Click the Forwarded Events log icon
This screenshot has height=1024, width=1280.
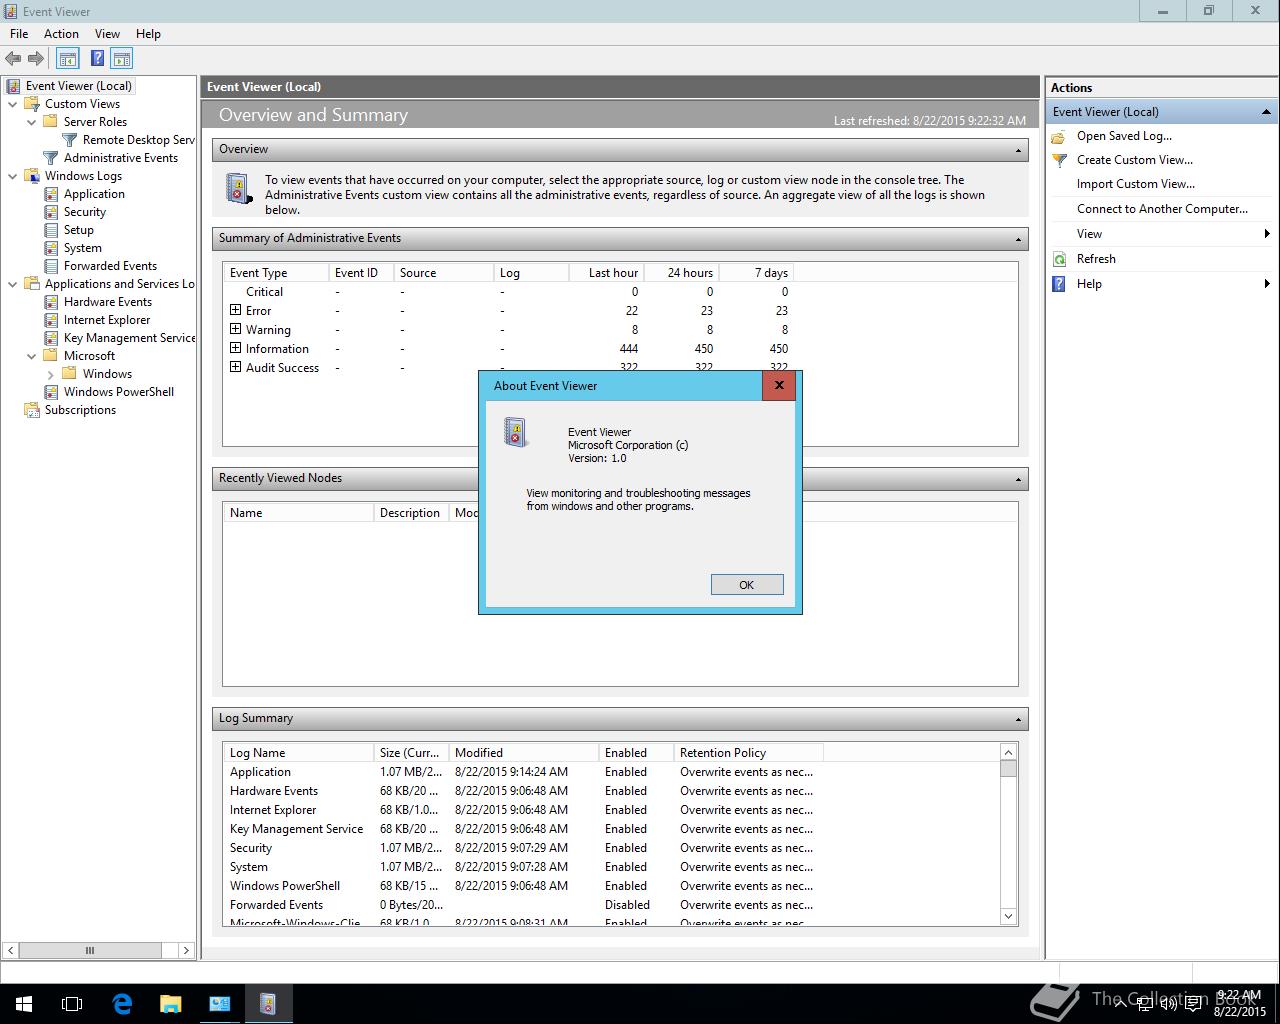(x=51, y=266)
